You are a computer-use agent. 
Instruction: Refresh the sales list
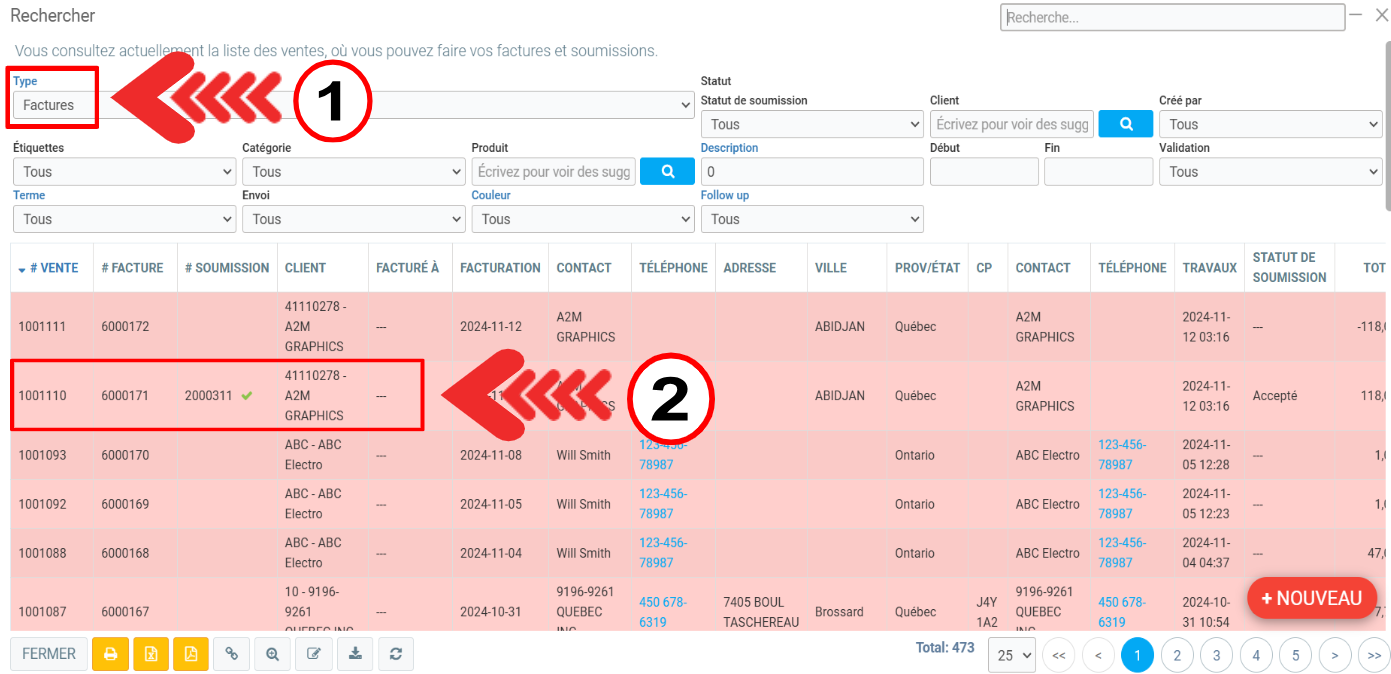[396, 654]
